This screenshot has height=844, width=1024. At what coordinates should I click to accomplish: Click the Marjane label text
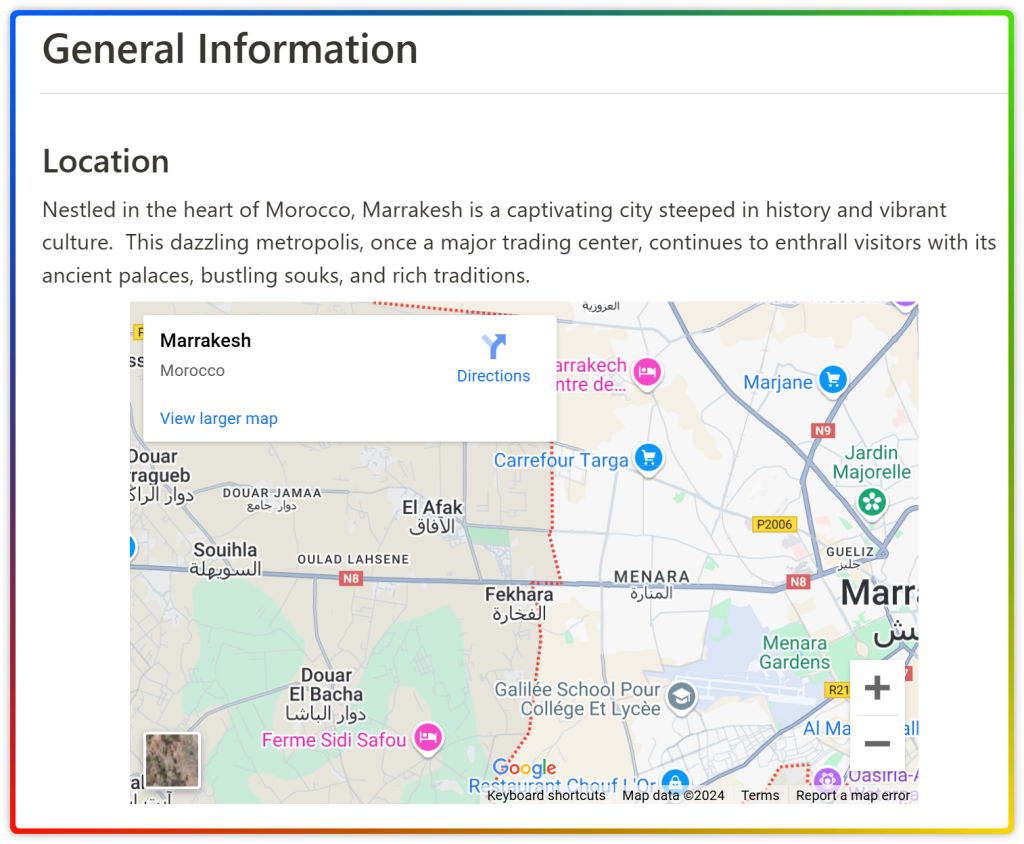(778, 382)
